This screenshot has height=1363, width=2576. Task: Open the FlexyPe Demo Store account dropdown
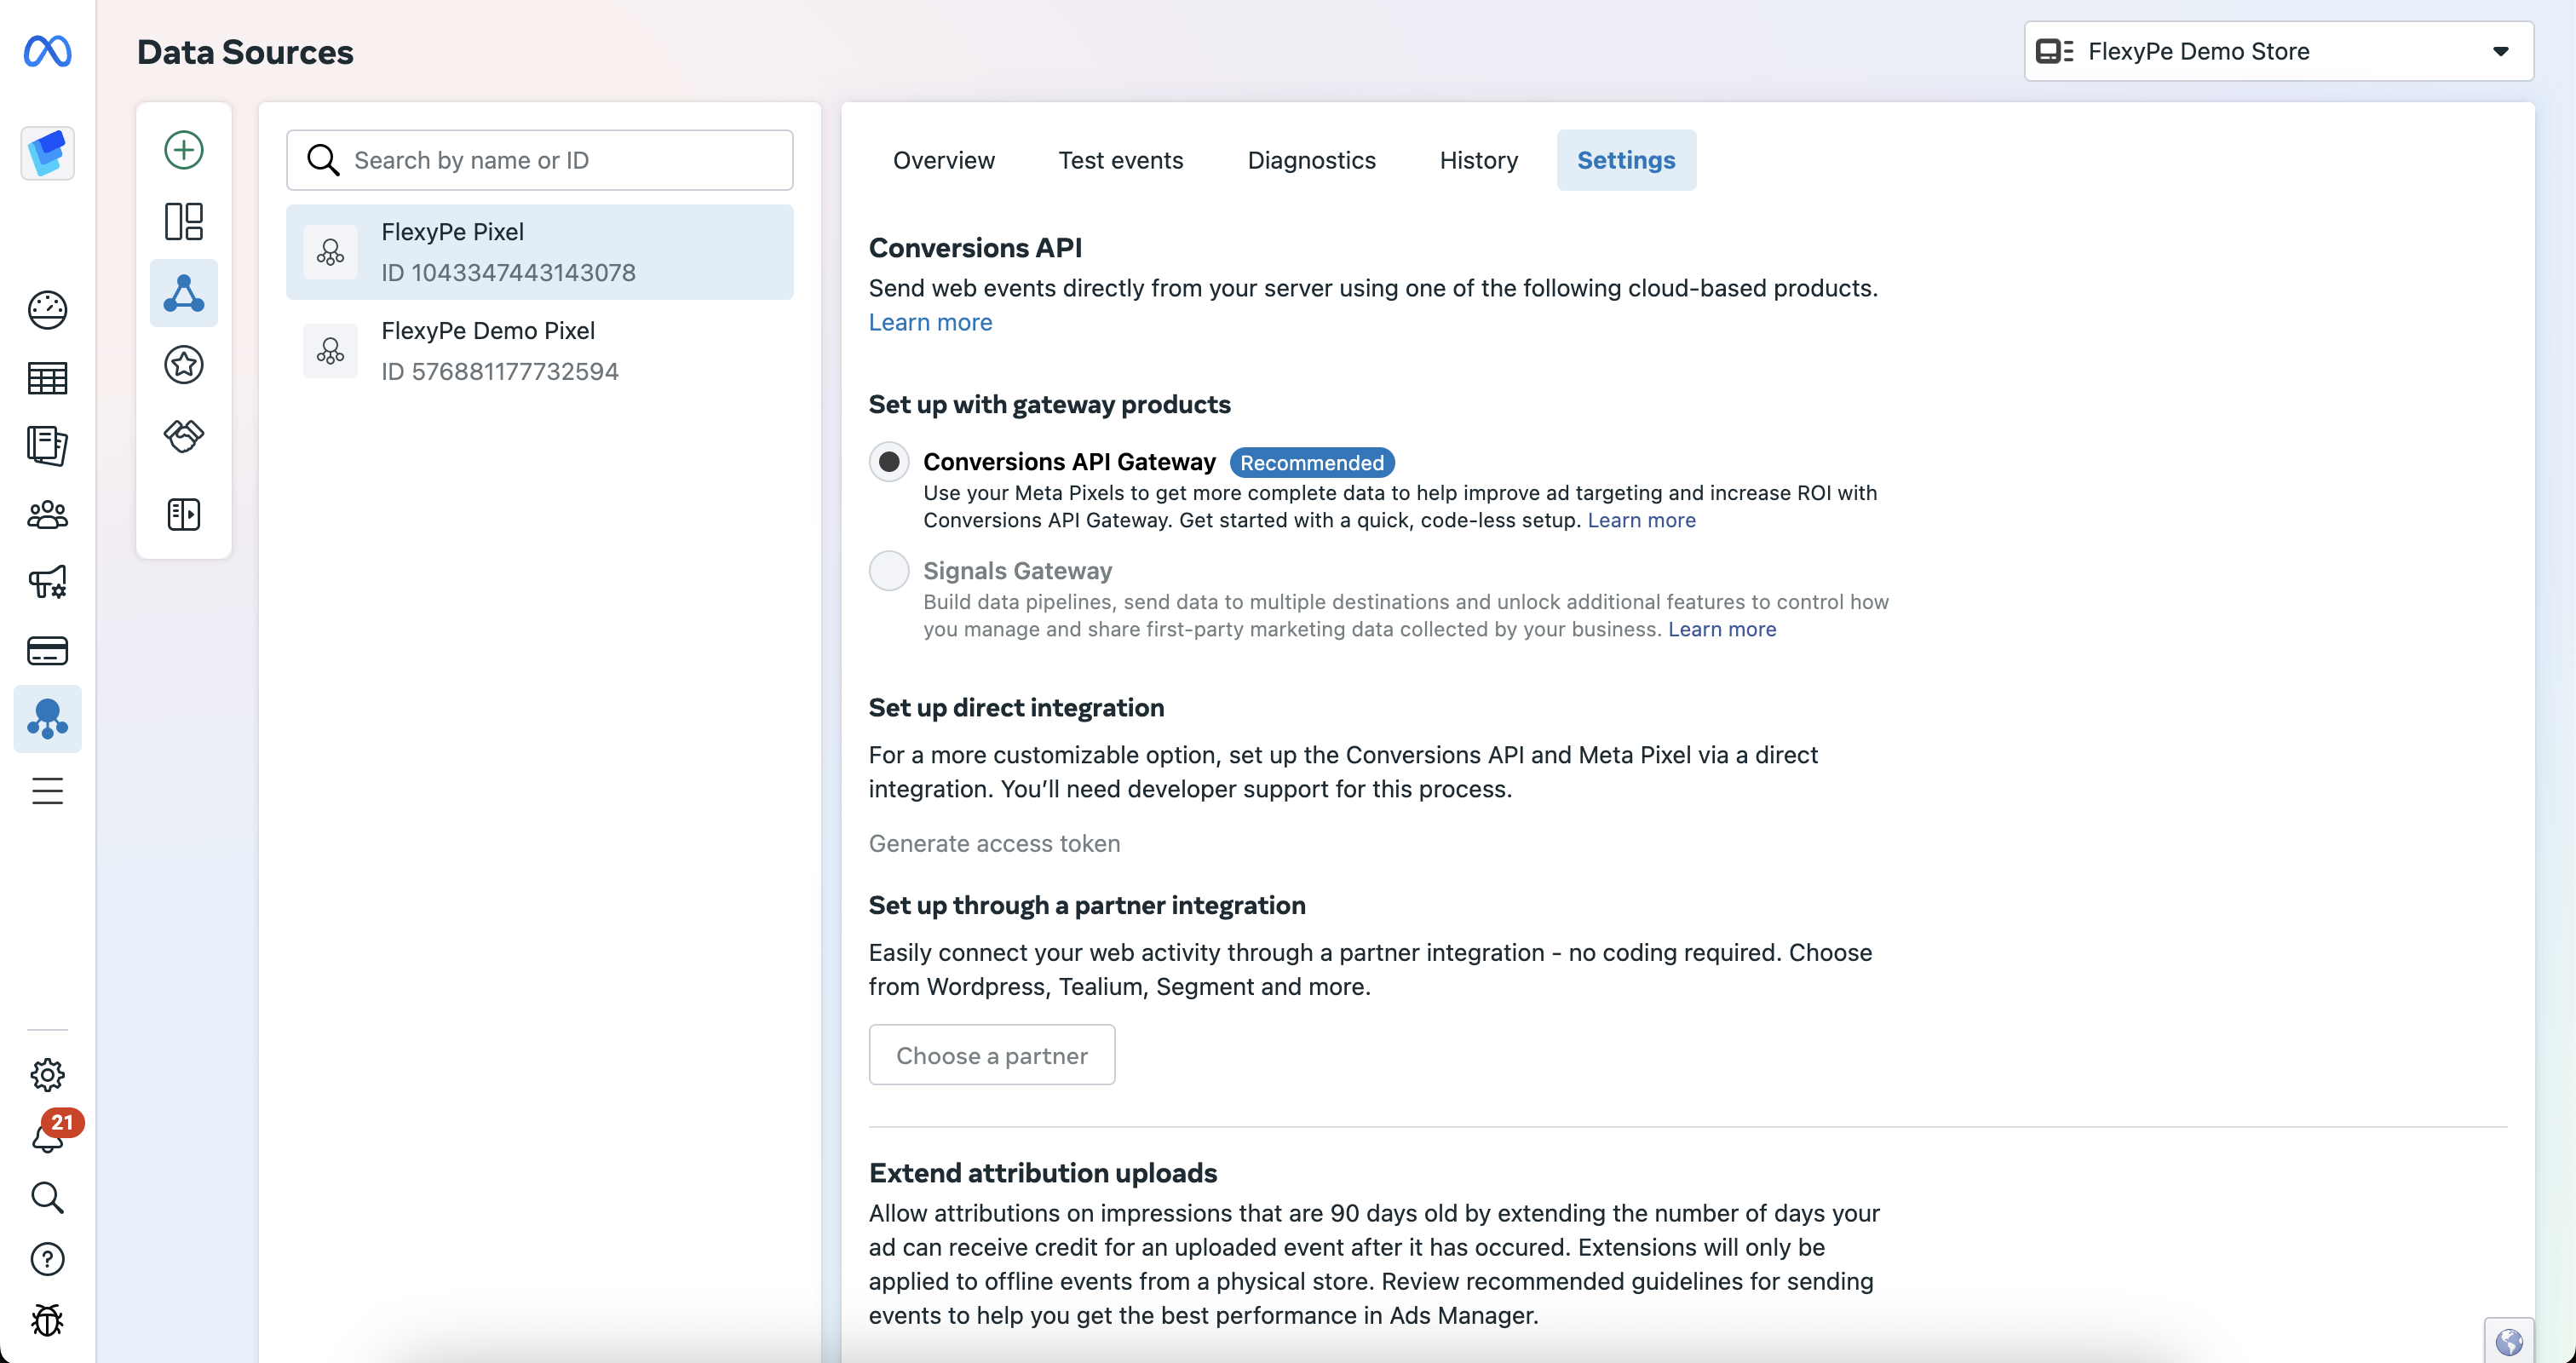click(2278, 51)
